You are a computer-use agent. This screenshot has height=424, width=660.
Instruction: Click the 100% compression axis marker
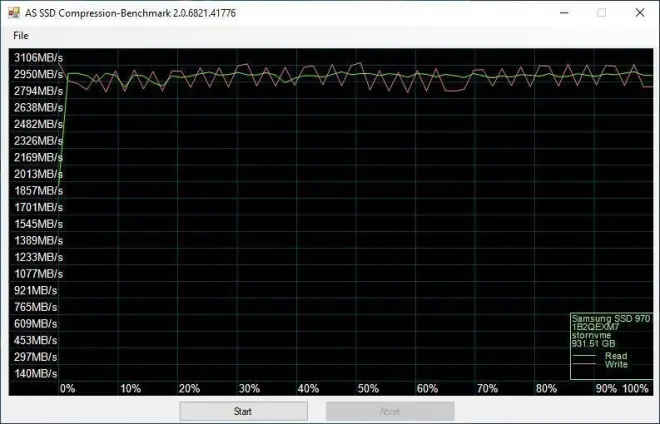pyautogui.click(x=636, y=388)
